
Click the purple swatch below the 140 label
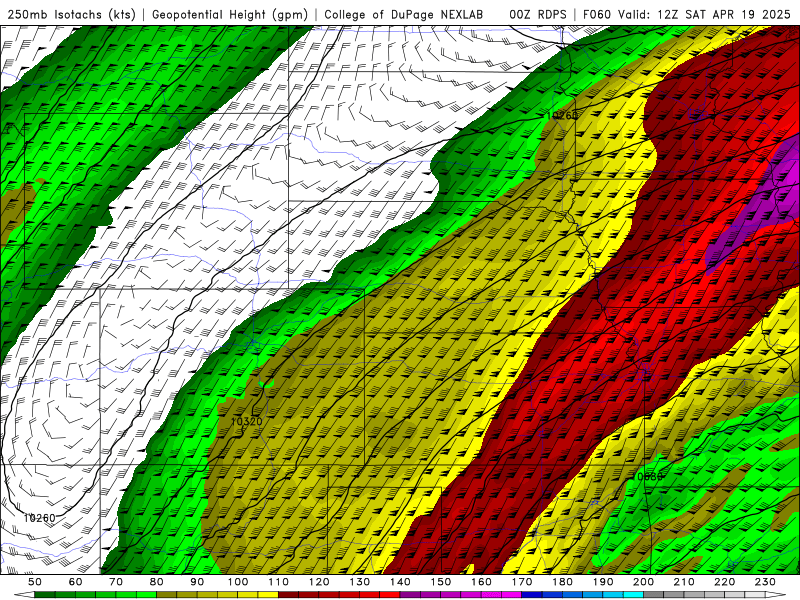410,595
